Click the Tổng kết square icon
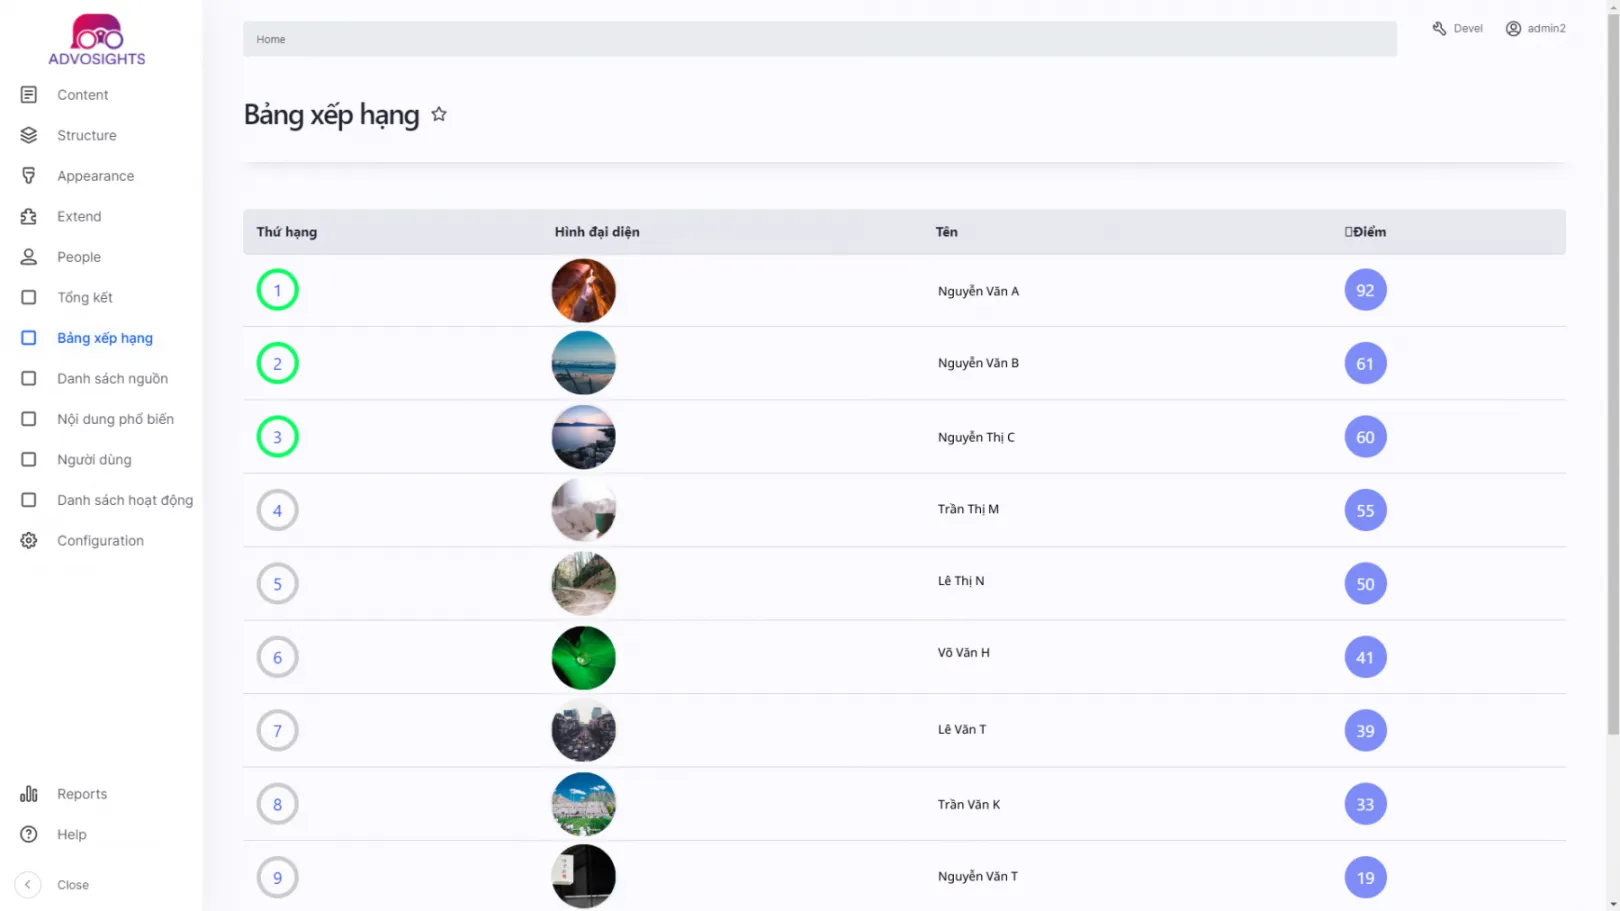 (29, 297)
